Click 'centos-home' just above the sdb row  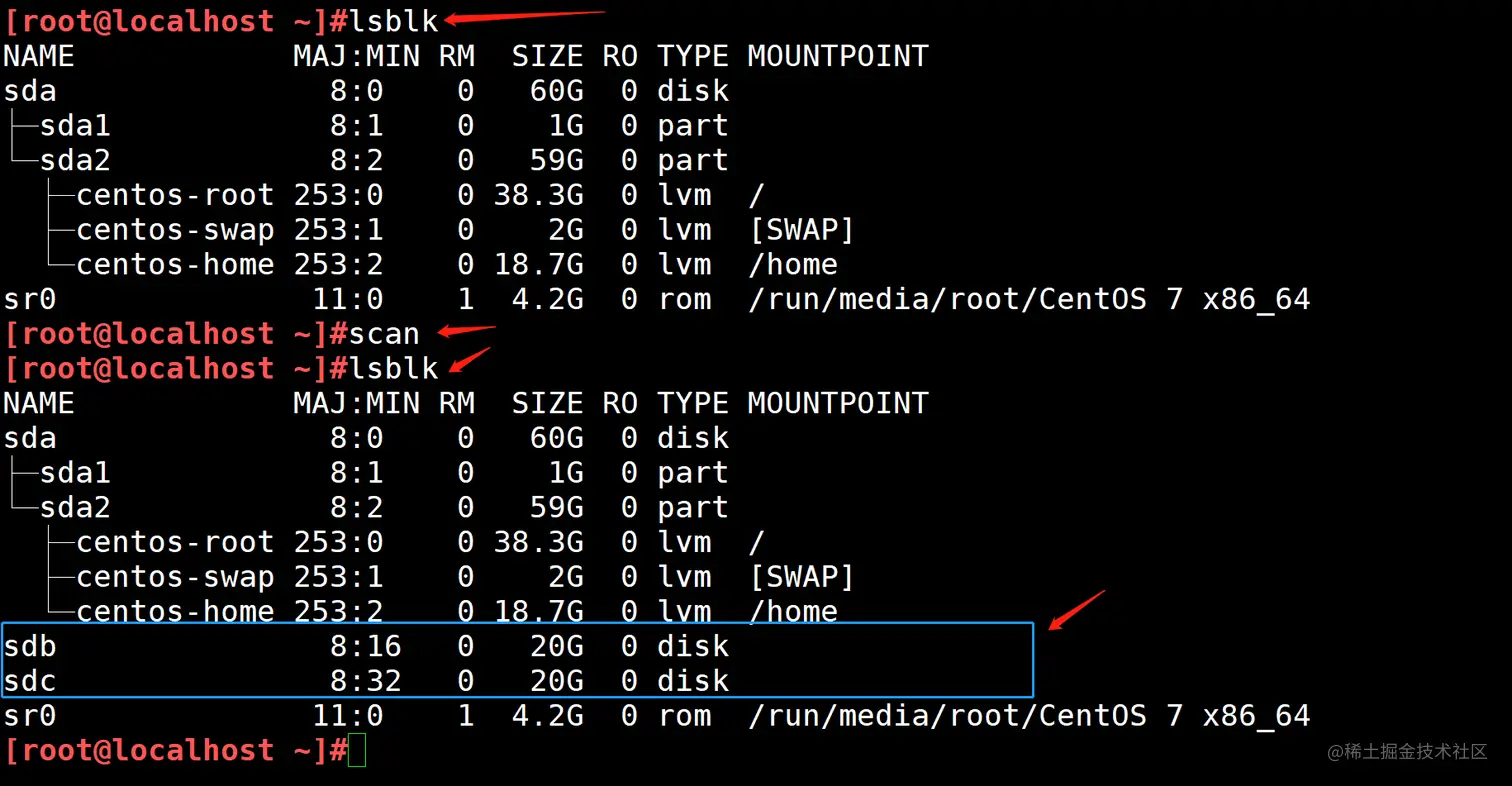point(175,611)
